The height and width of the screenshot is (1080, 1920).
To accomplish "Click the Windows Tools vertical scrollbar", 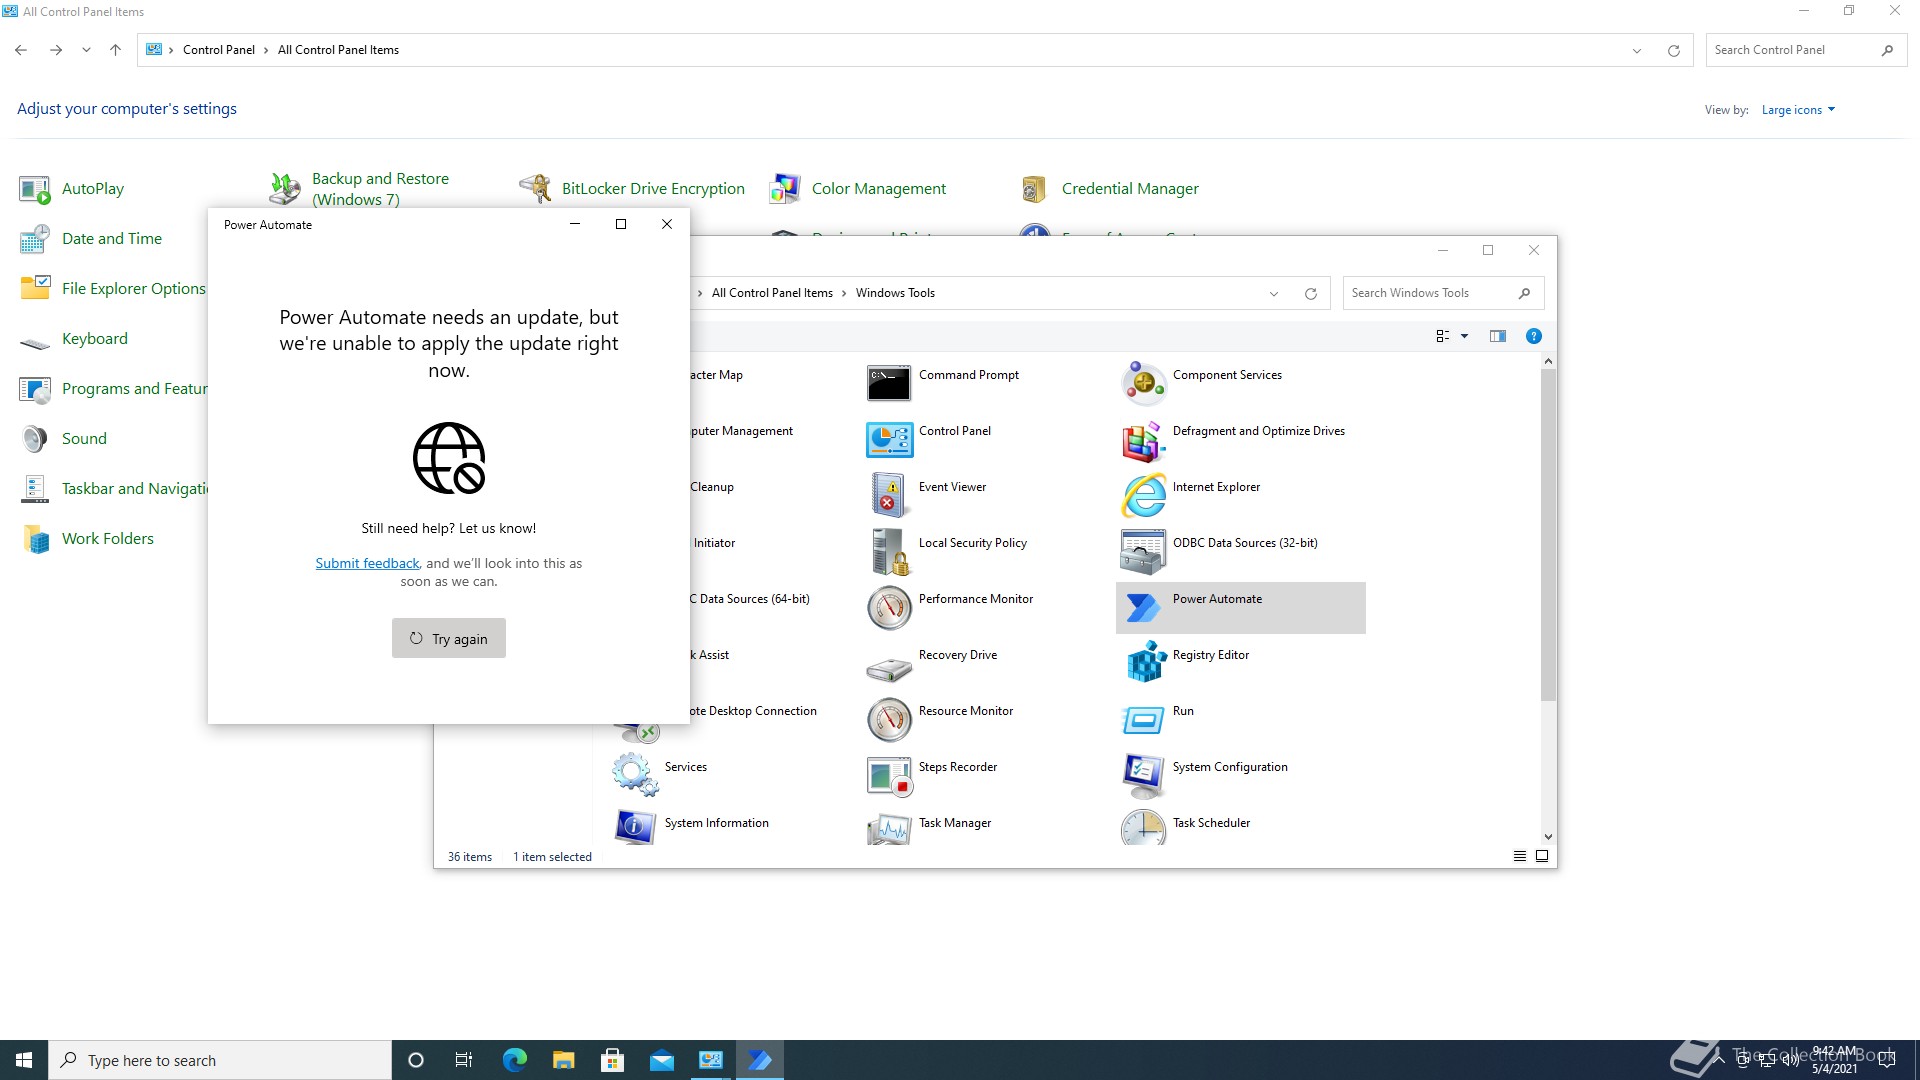I will tap(1548, 536).
